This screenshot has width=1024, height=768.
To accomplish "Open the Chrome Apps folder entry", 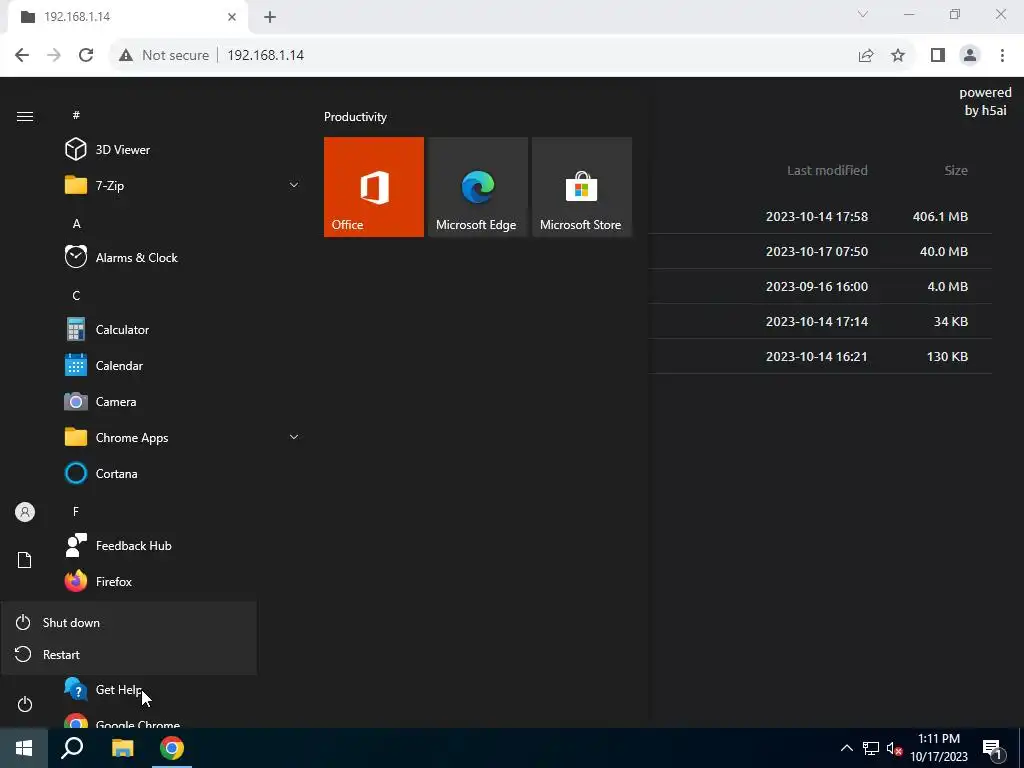I will tap(182, 437).
